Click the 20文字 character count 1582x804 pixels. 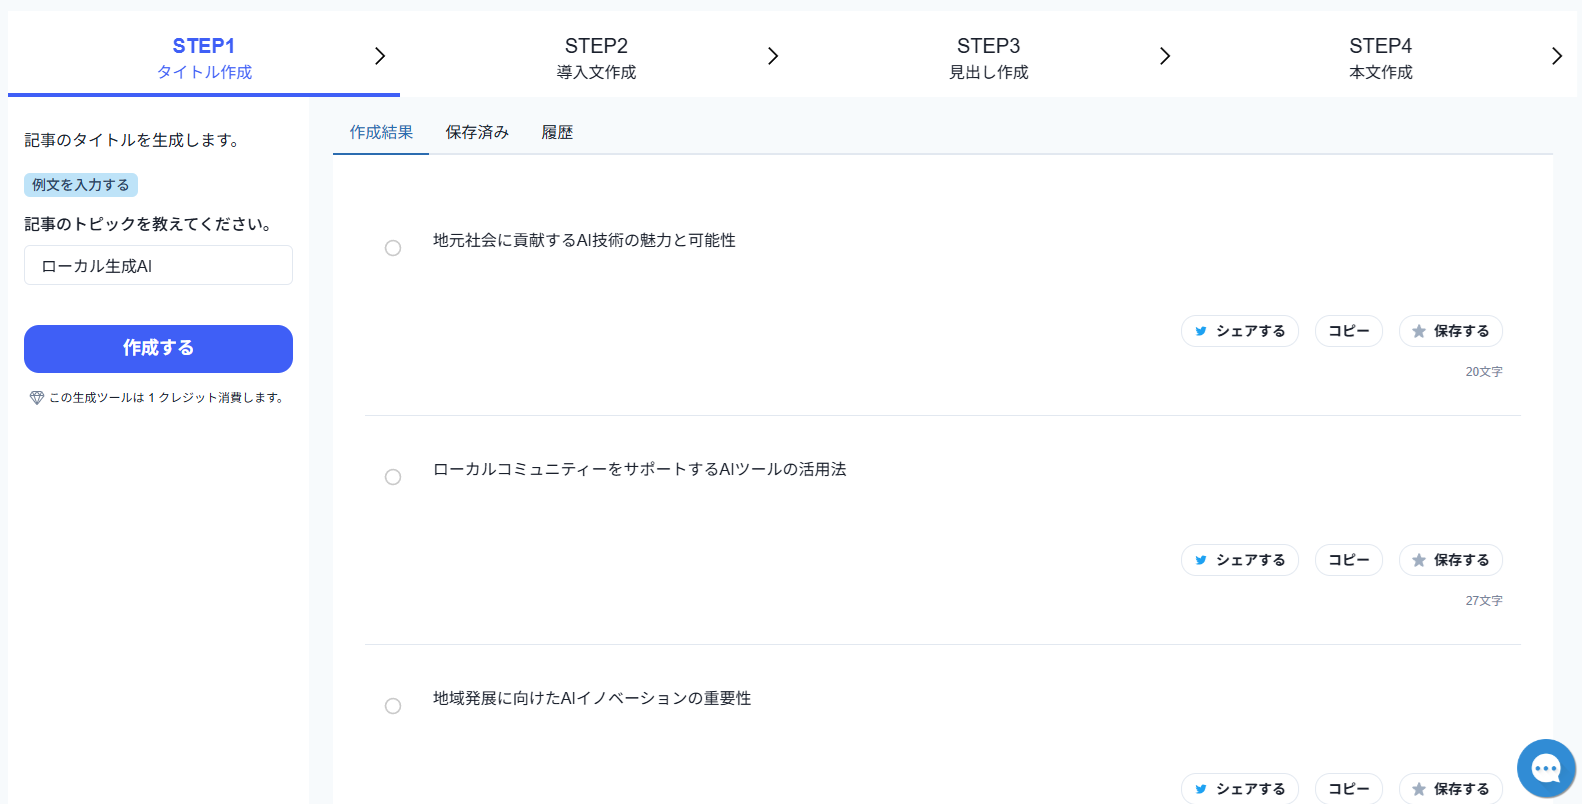(x=1484, y=372)
